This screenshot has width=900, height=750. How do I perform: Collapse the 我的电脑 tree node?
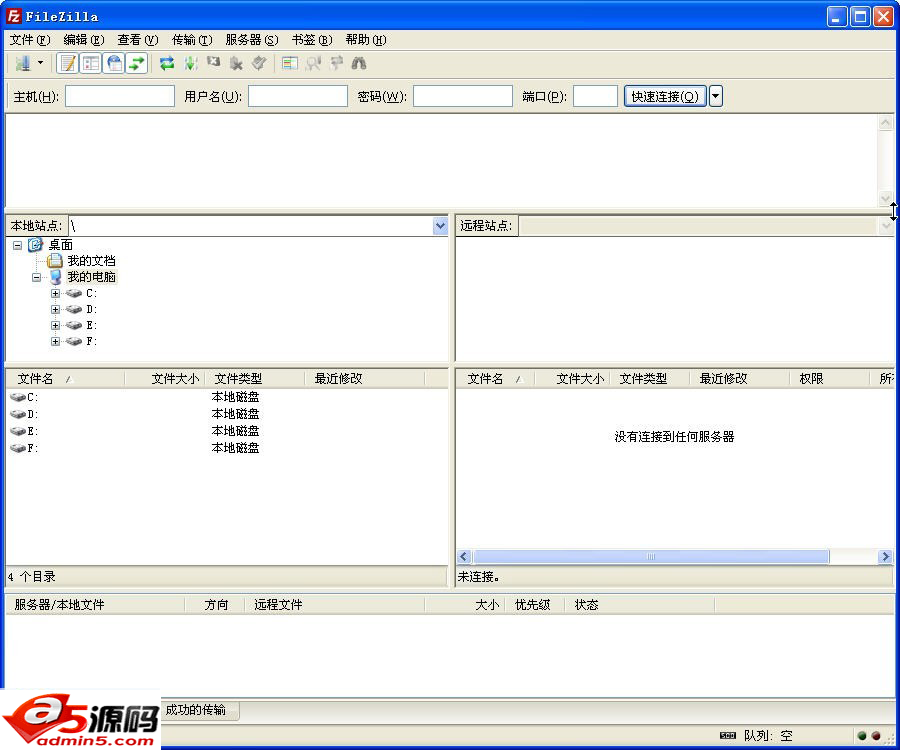(x=36, y=277)
